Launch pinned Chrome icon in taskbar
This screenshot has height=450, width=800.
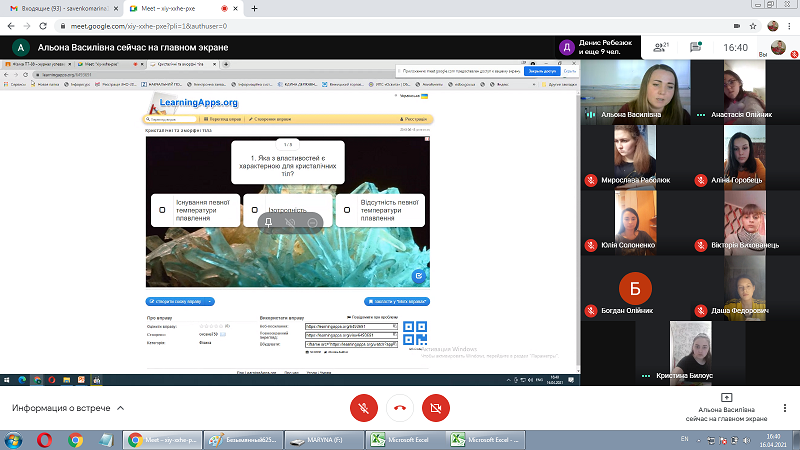point(76,440)
